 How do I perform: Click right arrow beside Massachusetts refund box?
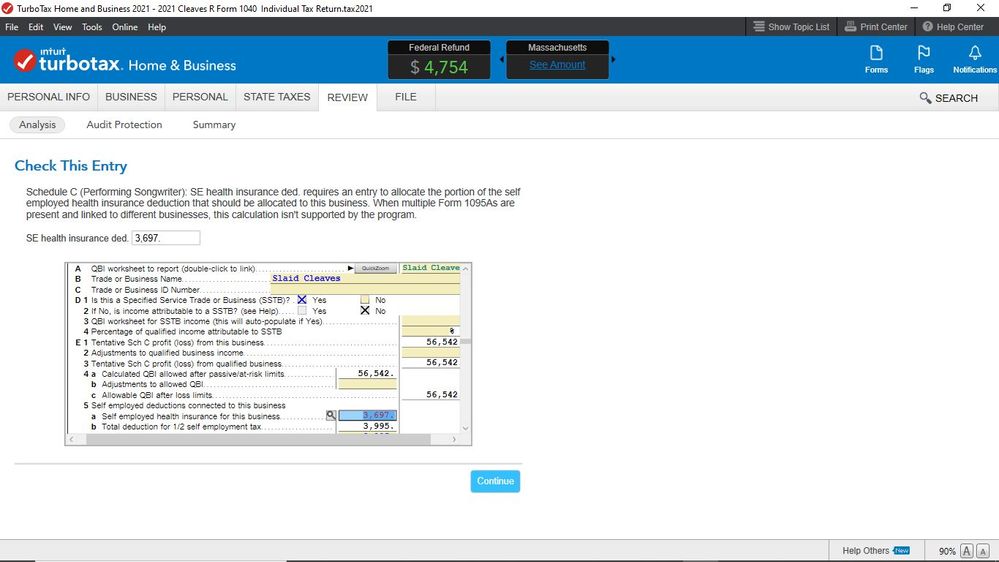(613, 59)
